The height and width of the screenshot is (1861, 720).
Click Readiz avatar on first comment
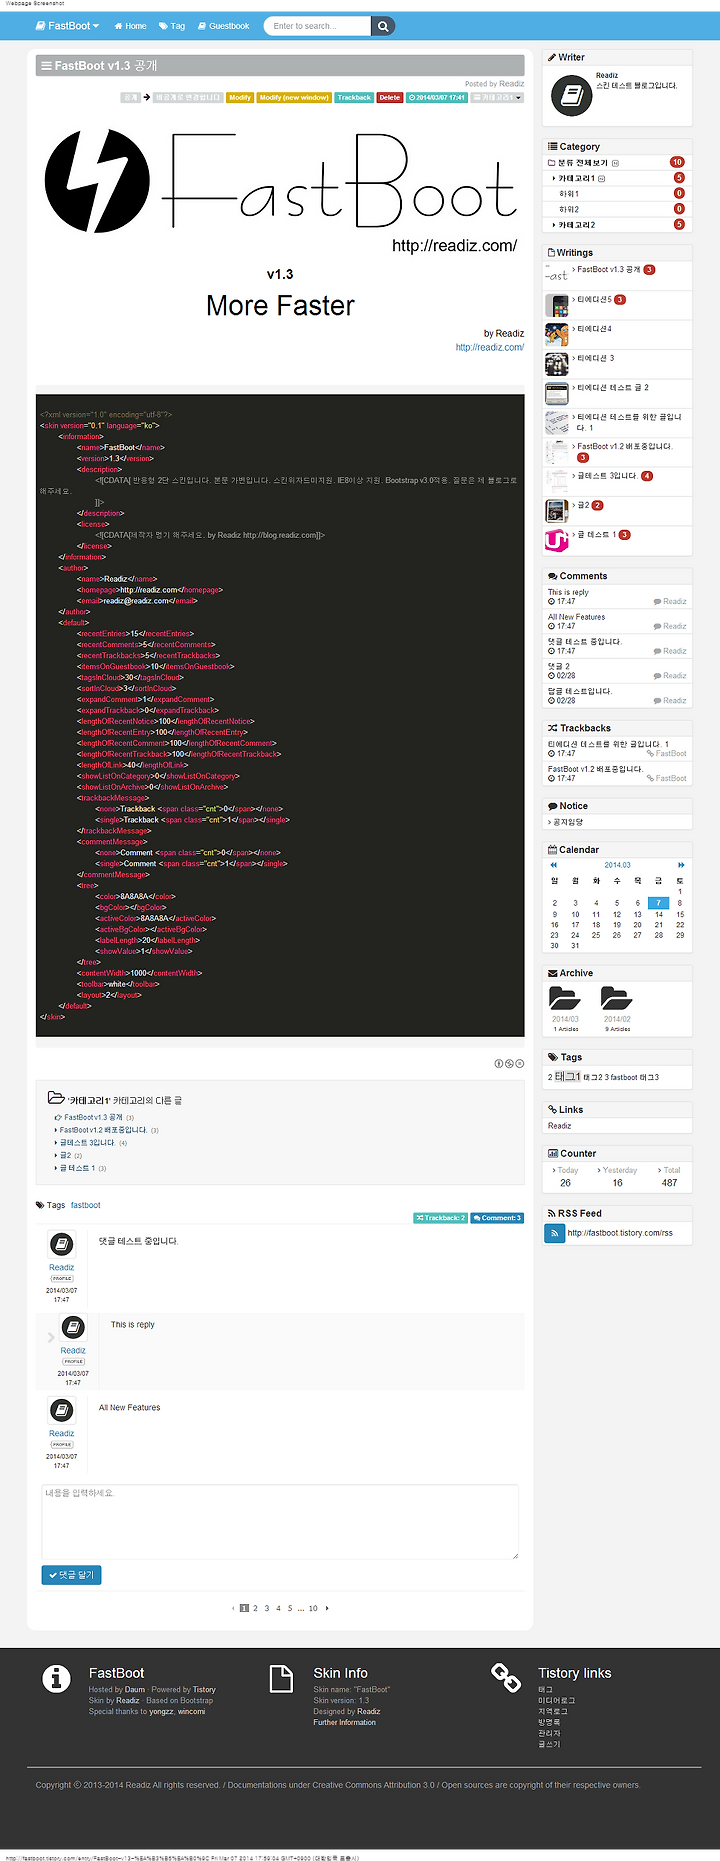[62, 1244]
